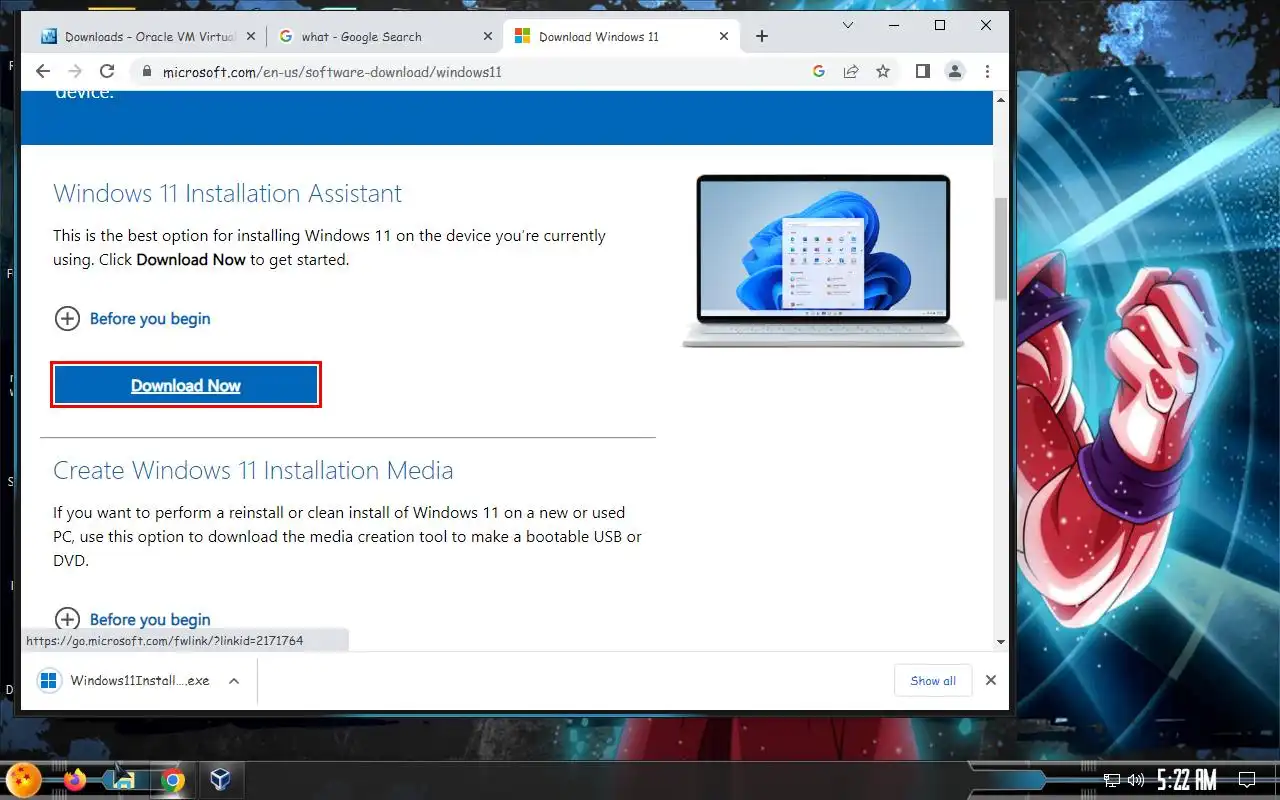Close the Download Windows 11 tab
1280x800 pixels.
coord(724,36)
